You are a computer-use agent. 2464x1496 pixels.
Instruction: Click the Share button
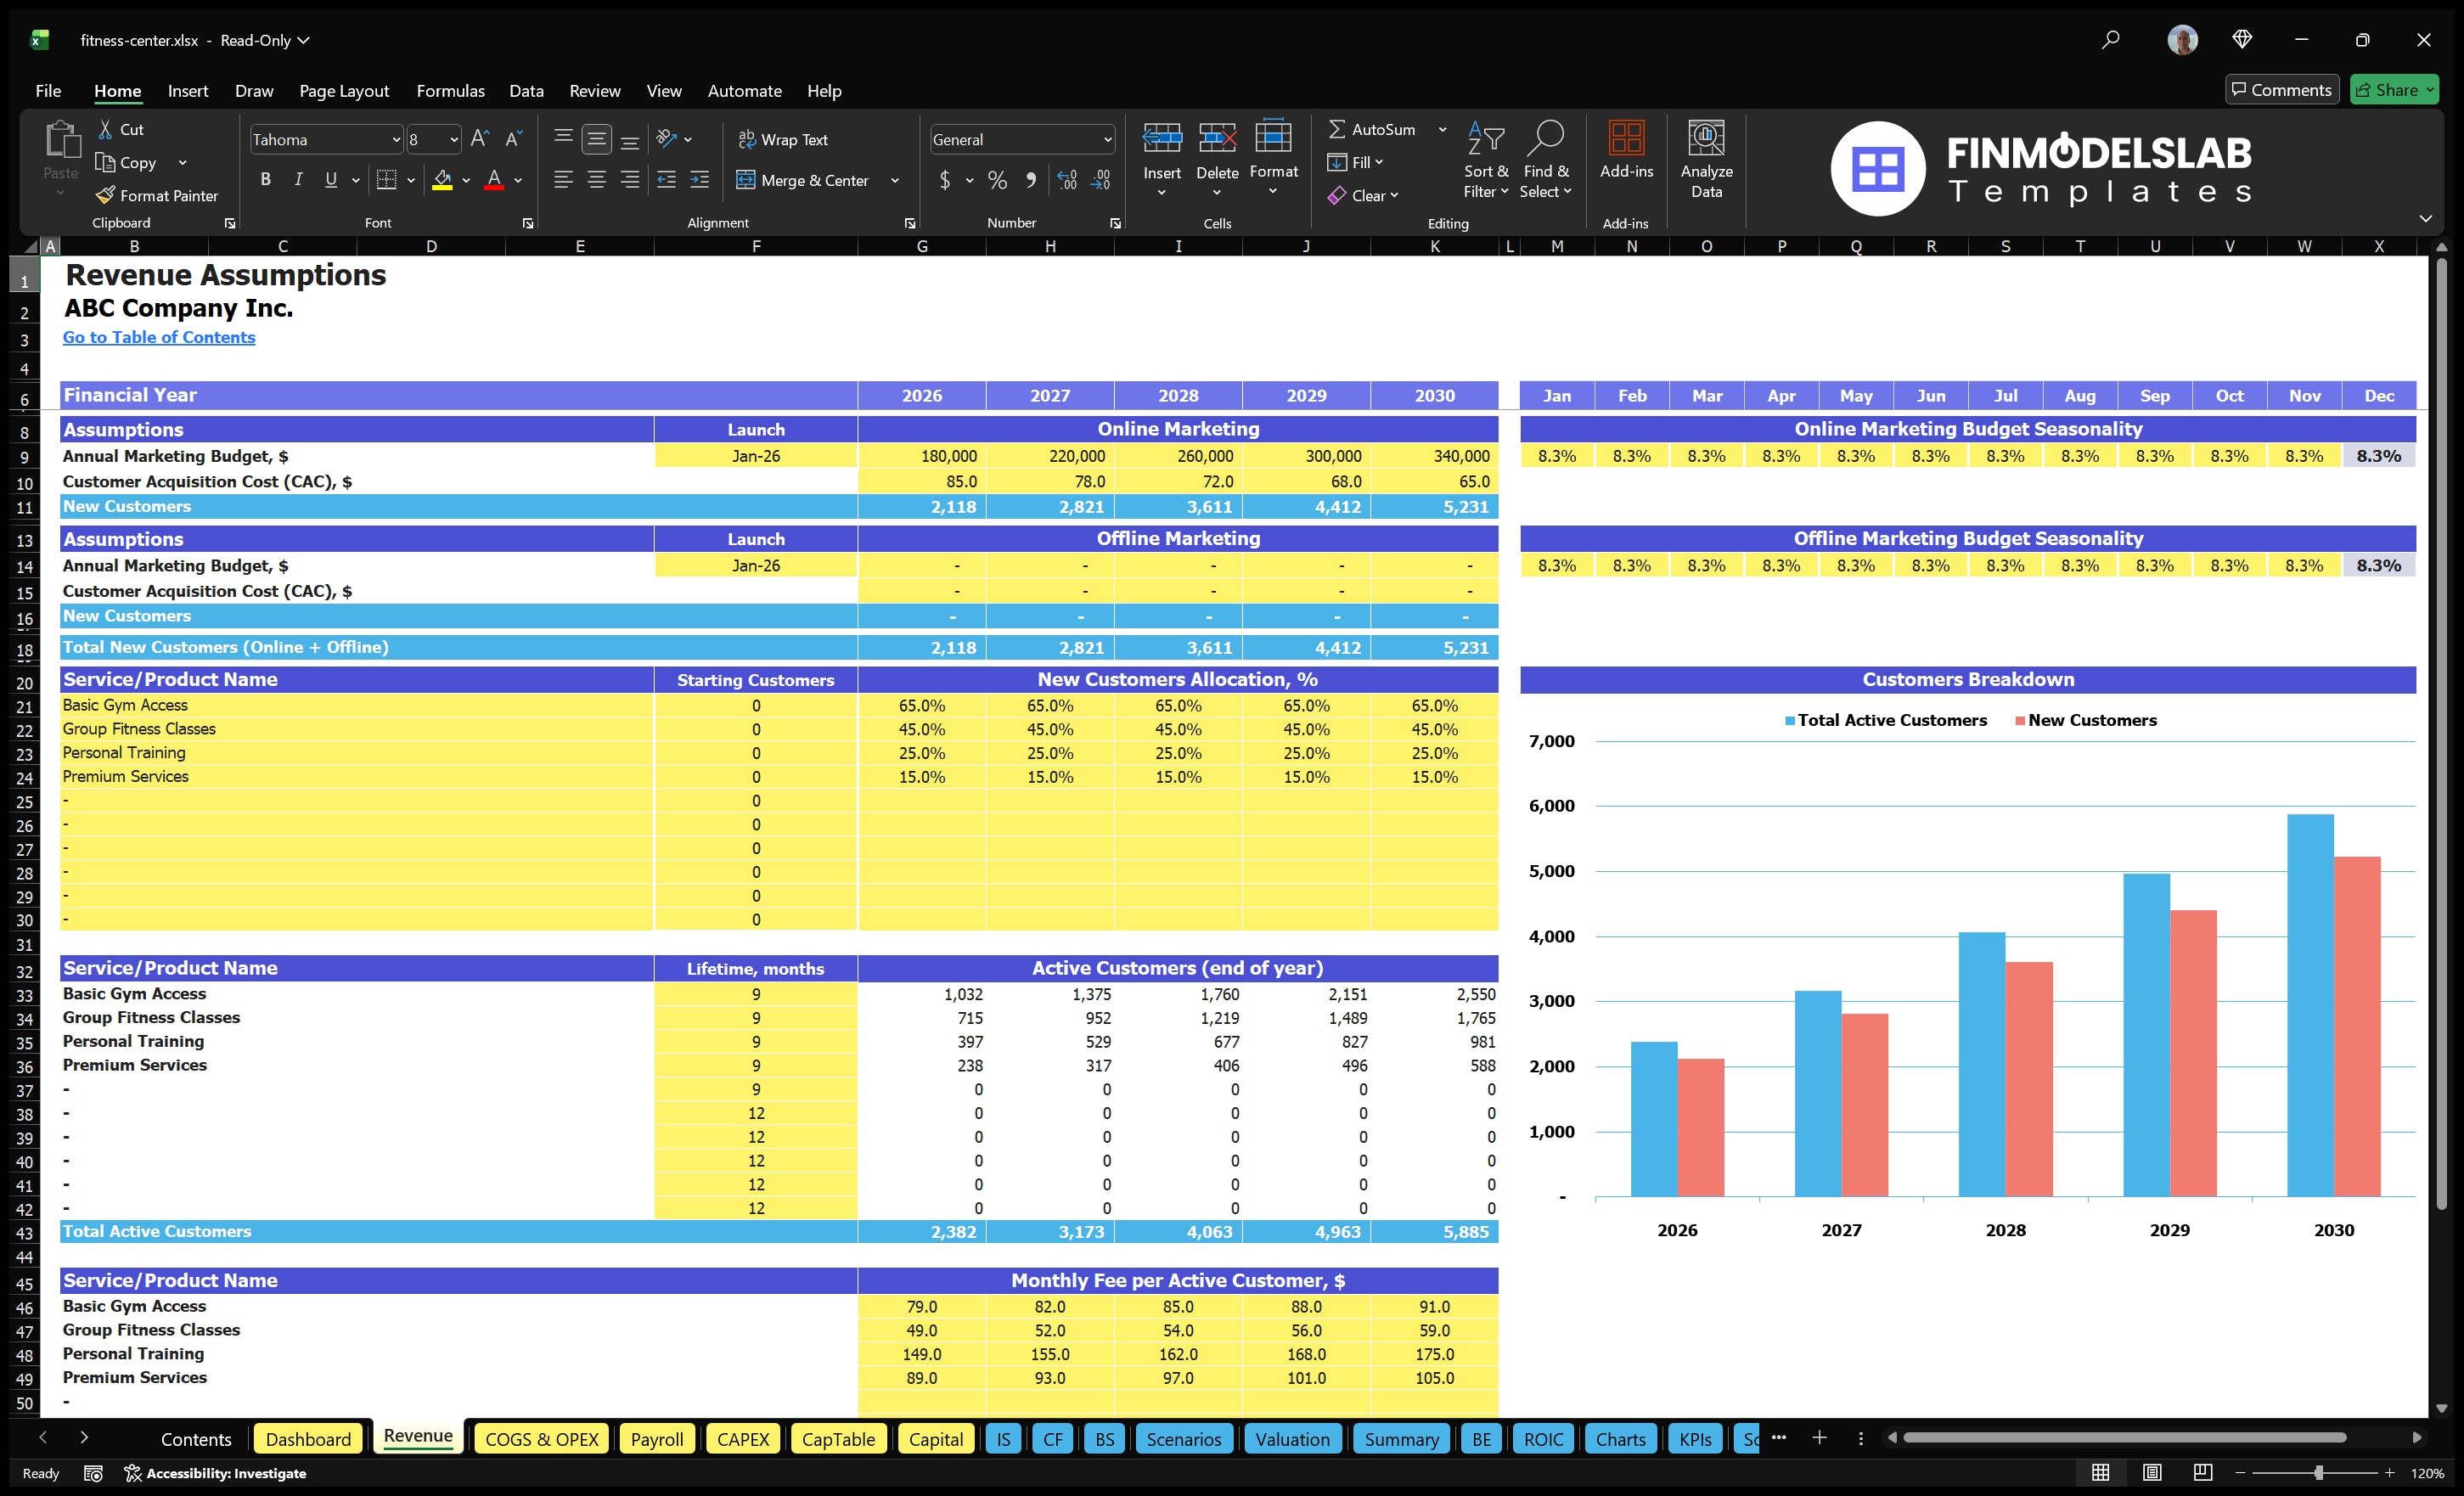[2394, 89]
